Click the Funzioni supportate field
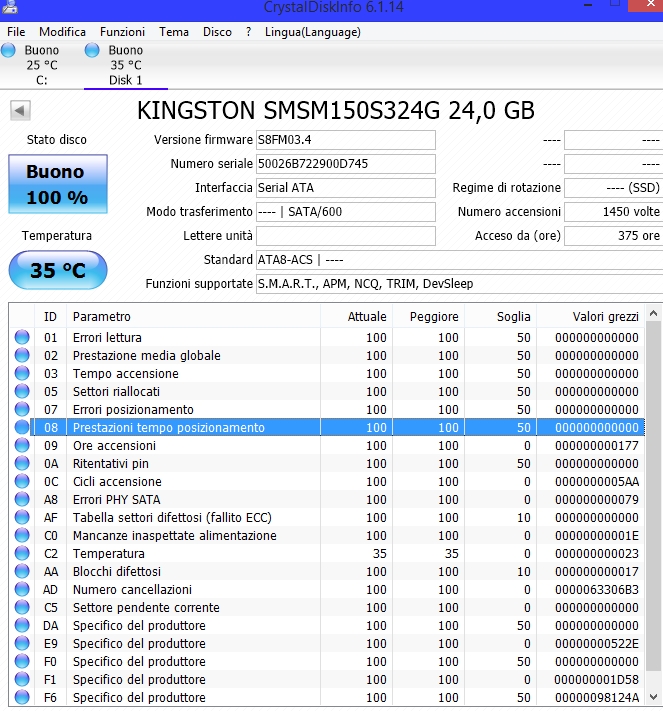The height and width of the screenshot is (711, 663). [x=459, y=284]
